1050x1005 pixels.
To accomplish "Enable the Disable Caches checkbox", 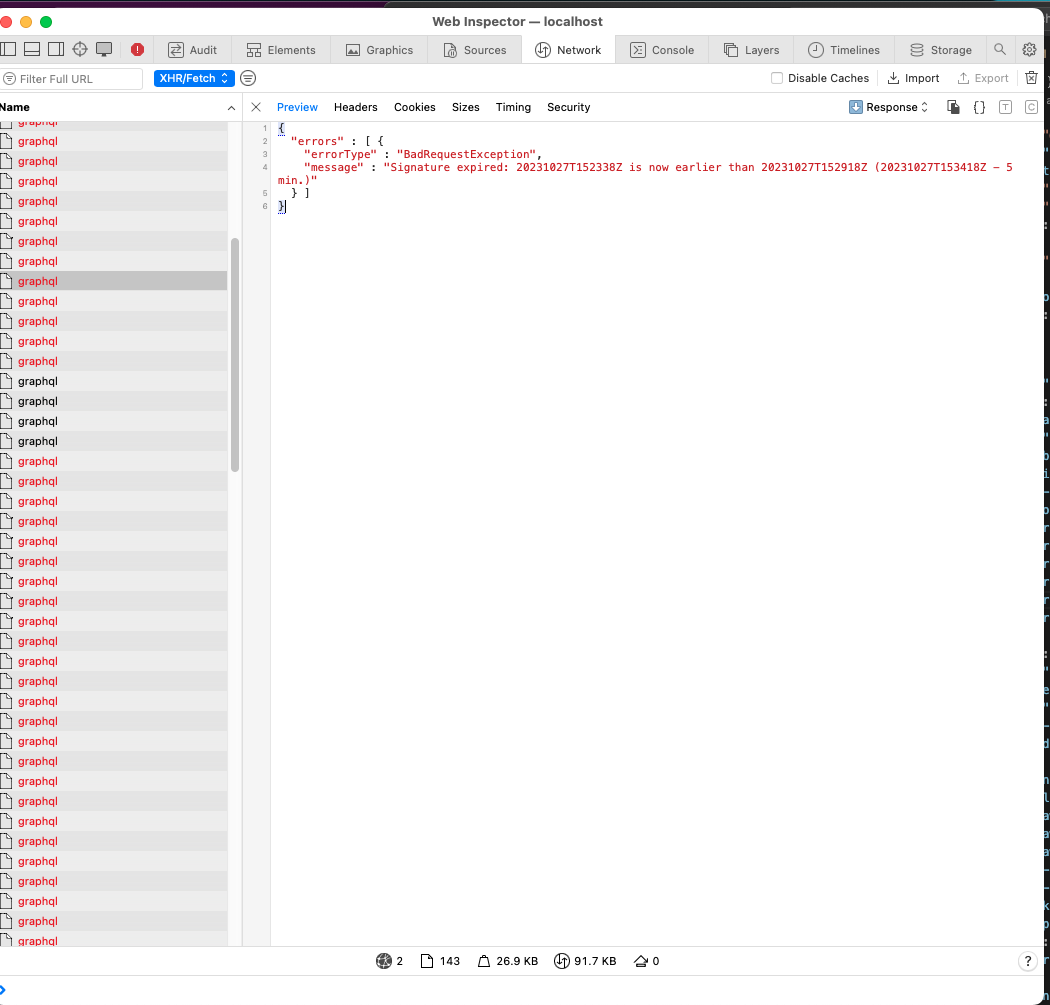I will (777, 78).
